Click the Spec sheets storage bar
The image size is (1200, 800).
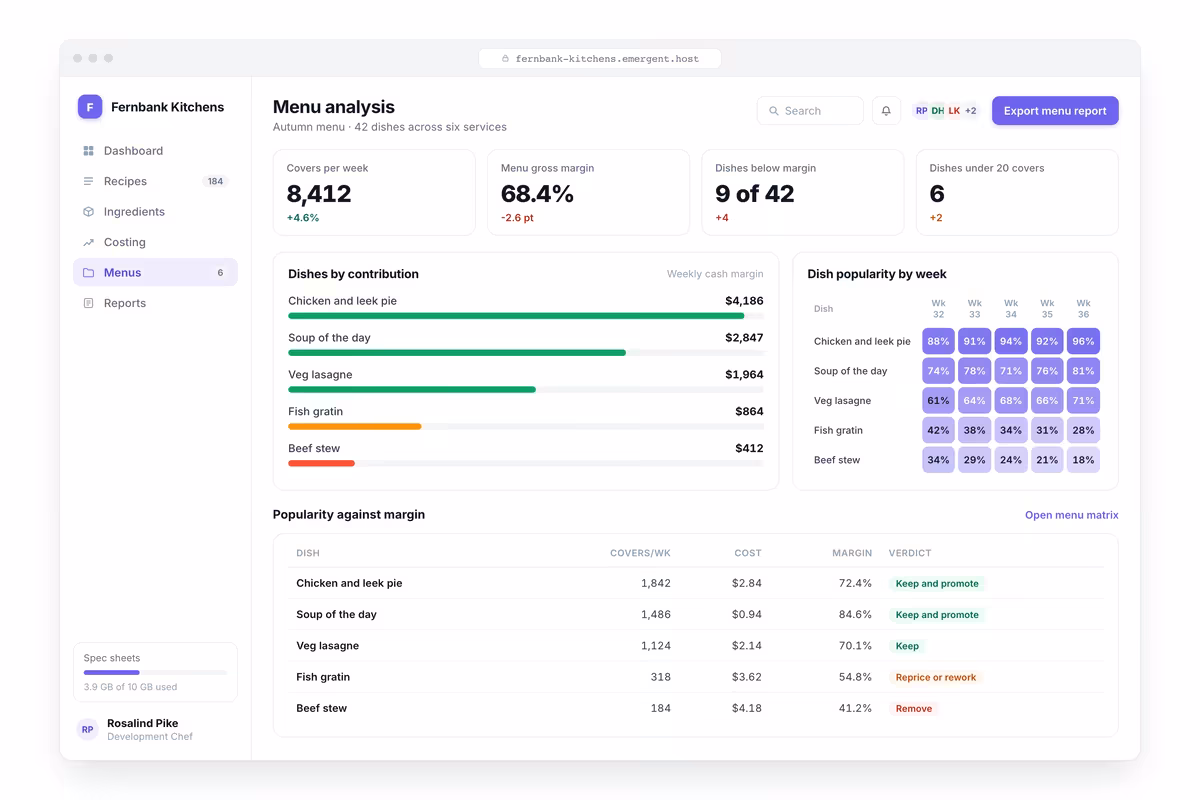click(155, 672)
